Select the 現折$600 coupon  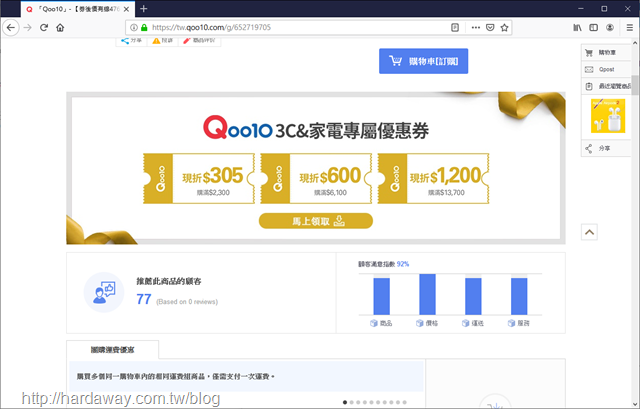[x=316, y=178]
